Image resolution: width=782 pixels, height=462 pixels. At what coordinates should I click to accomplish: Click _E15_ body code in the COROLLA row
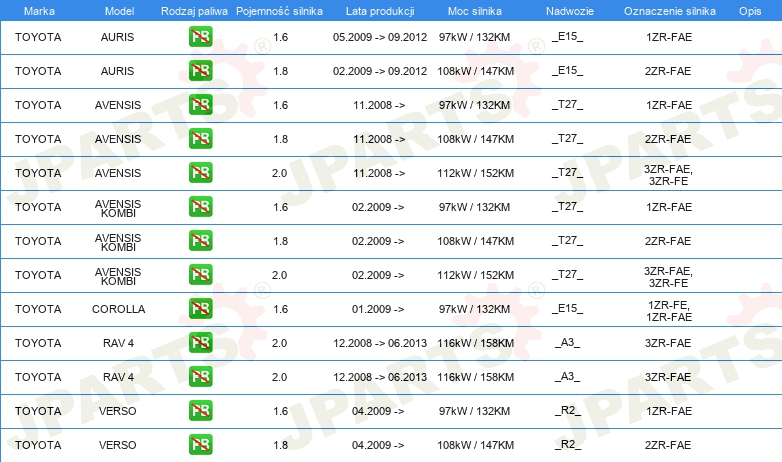click(x=568, y=308)
